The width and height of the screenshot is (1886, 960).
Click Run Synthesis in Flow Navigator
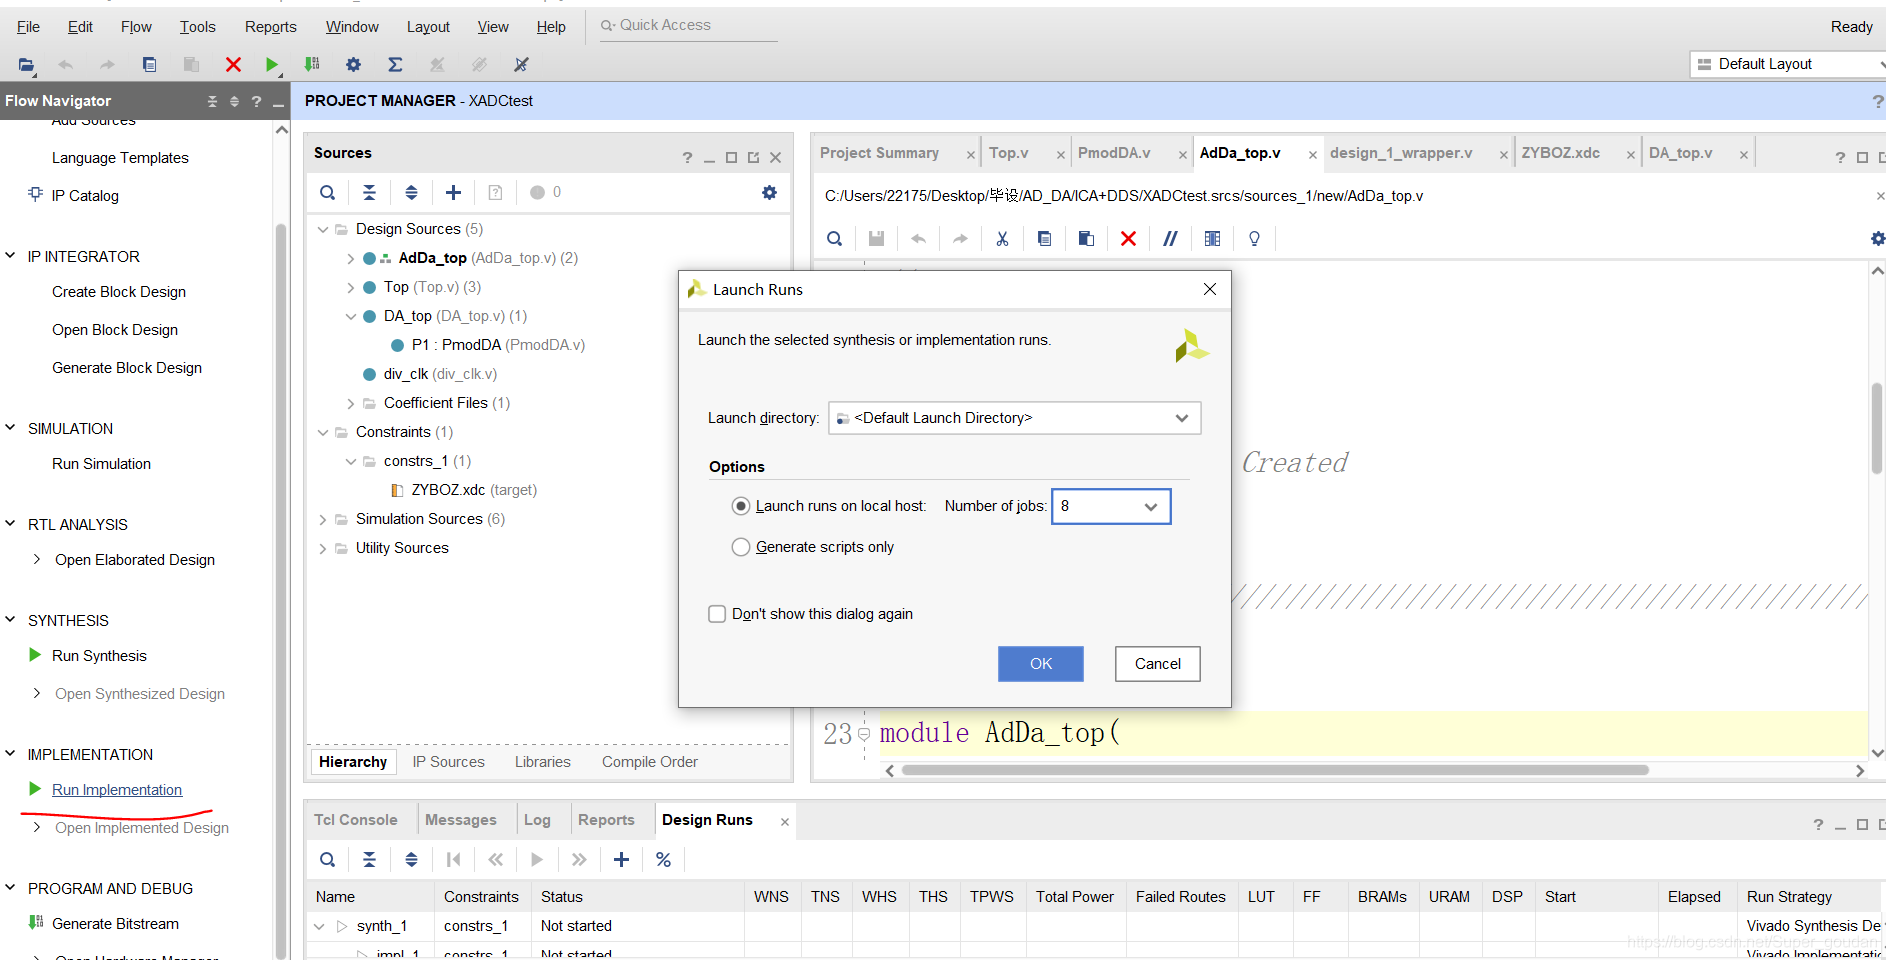[99, 656]
